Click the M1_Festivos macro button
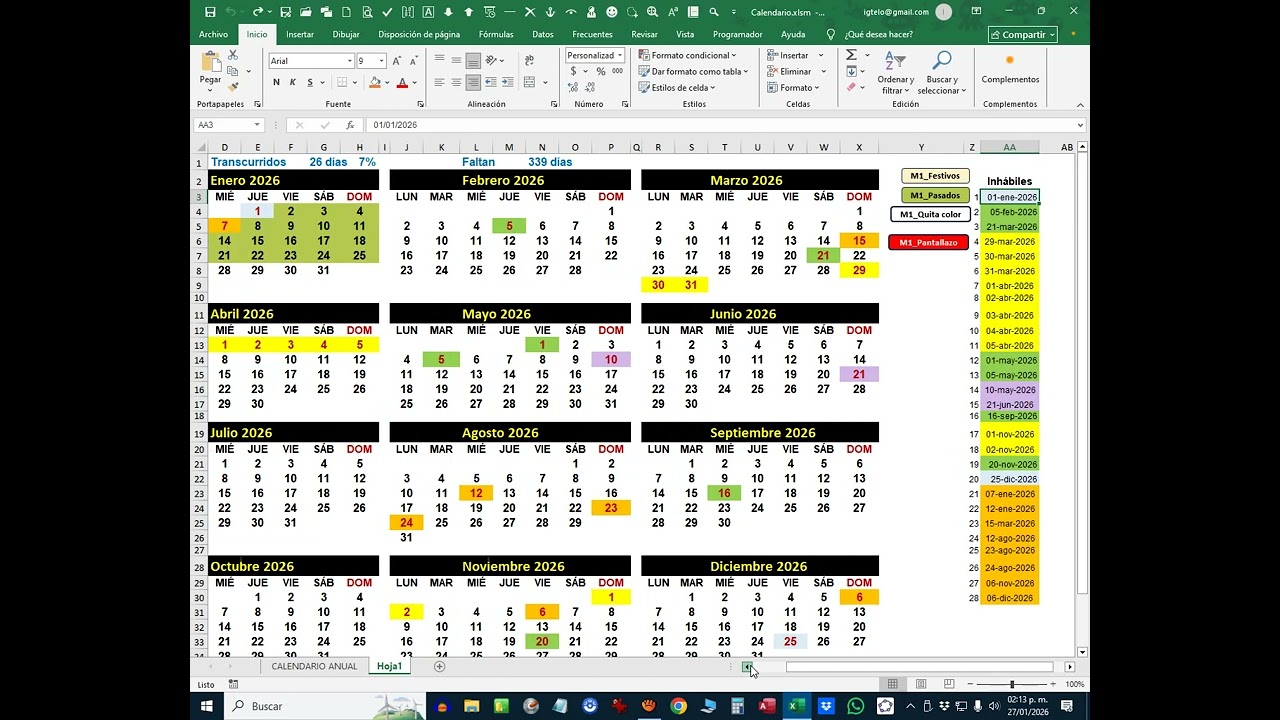The height and width of the screenshot is (720, 1280). click(936, 176)
